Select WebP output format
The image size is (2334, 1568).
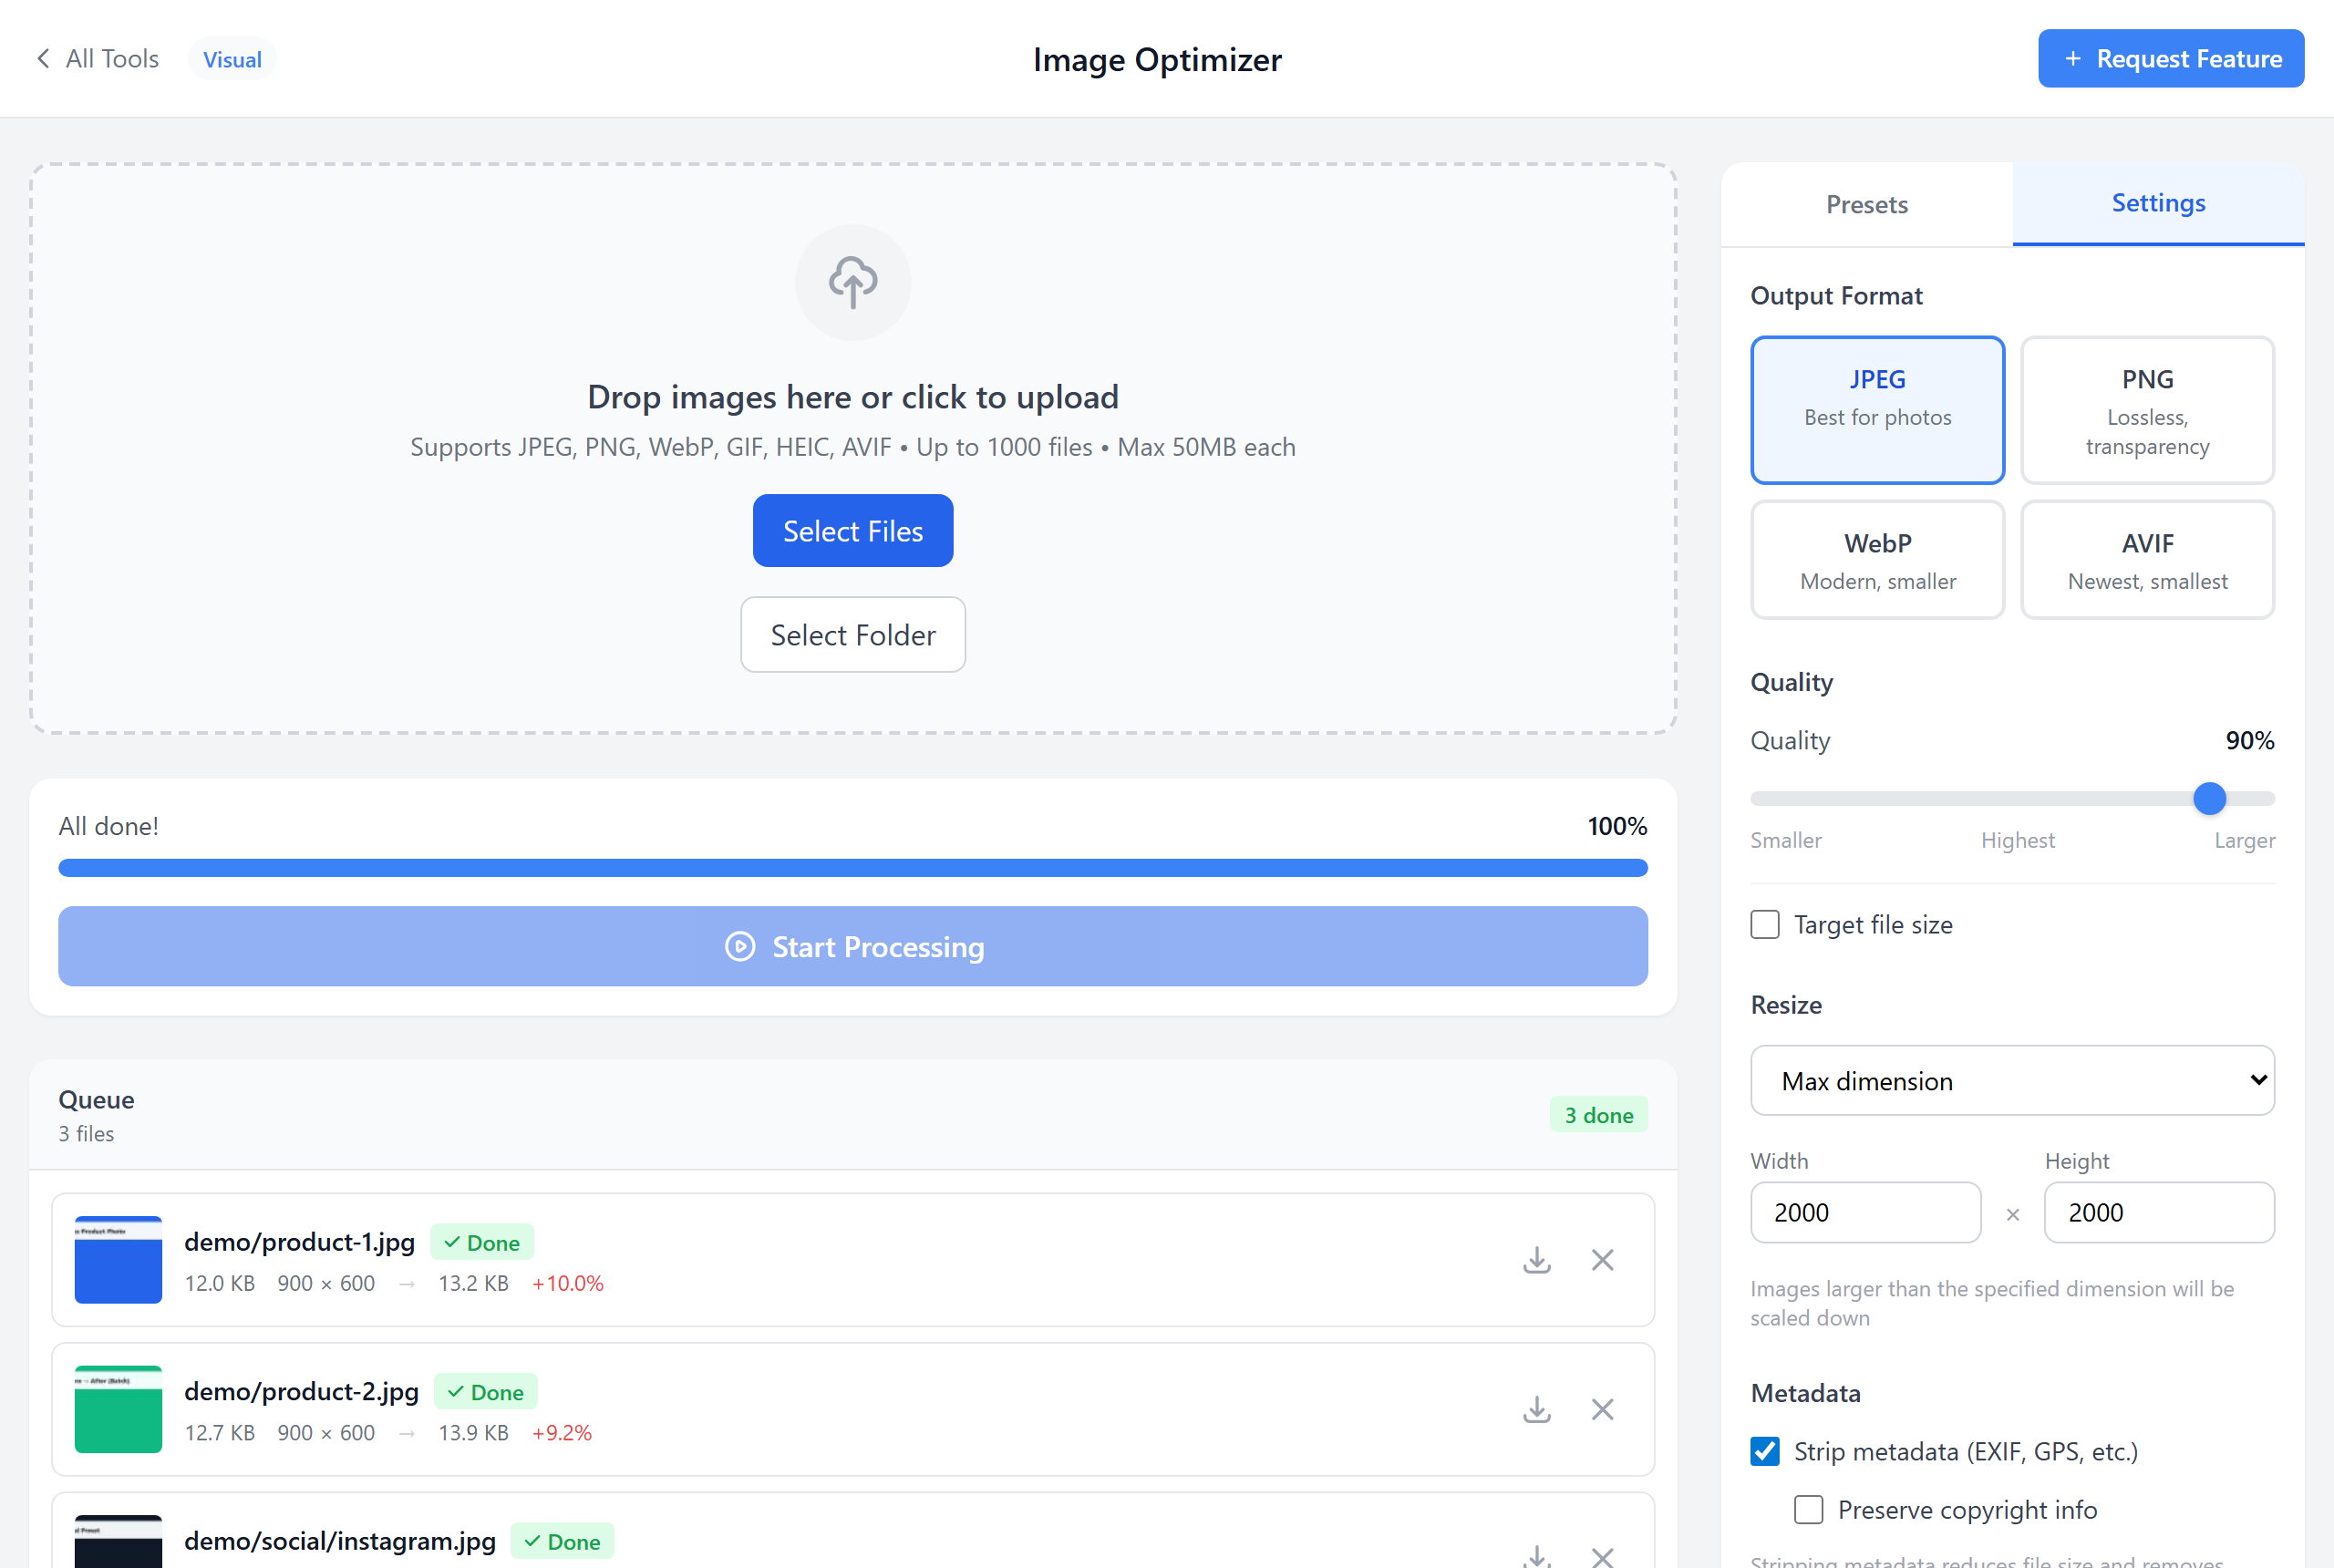point(1877,559)
